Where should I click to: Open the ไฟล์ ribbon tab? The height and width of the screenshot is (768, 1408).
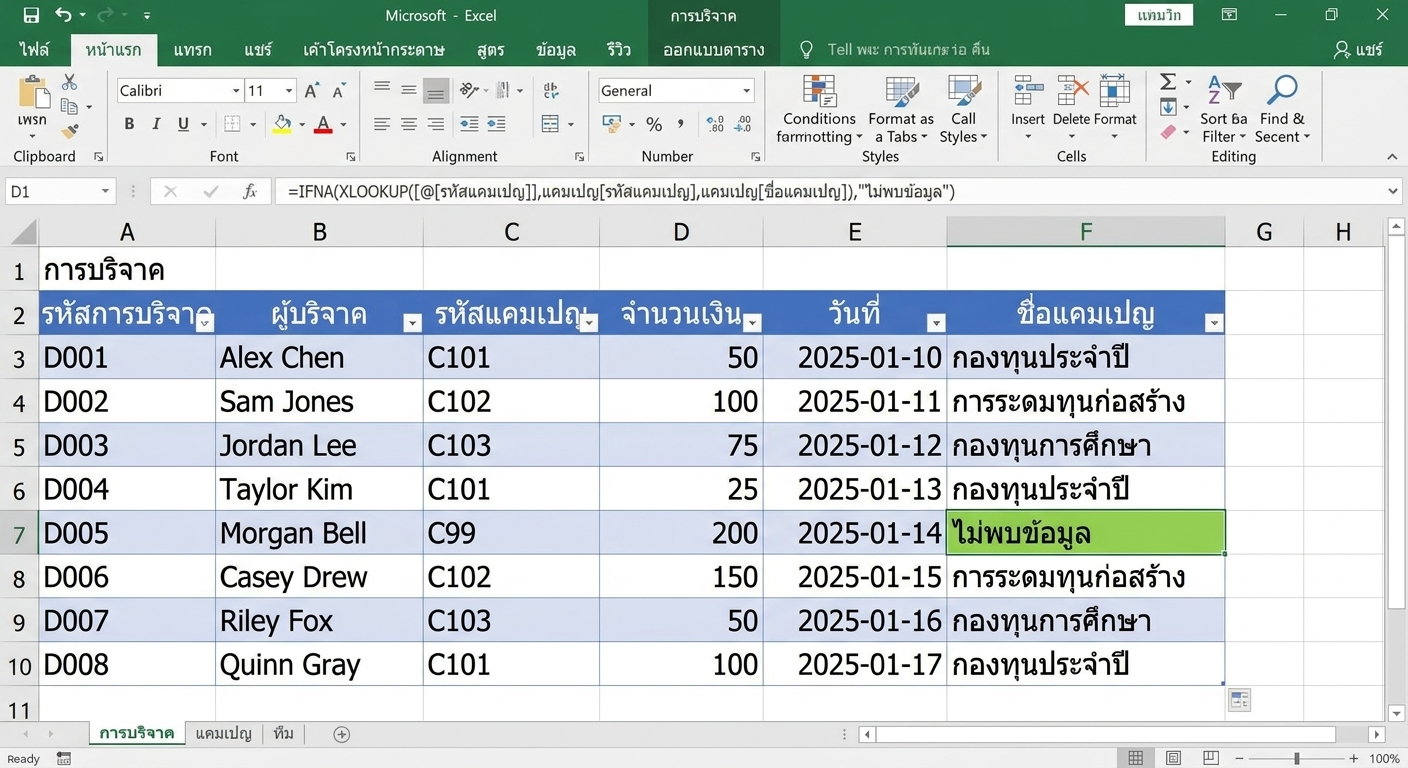[x=34, y=49]
